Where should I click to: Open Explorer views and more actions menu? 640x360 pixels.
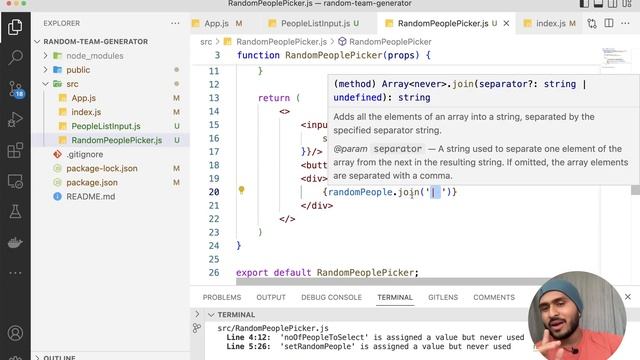click(x=175, y=23)
